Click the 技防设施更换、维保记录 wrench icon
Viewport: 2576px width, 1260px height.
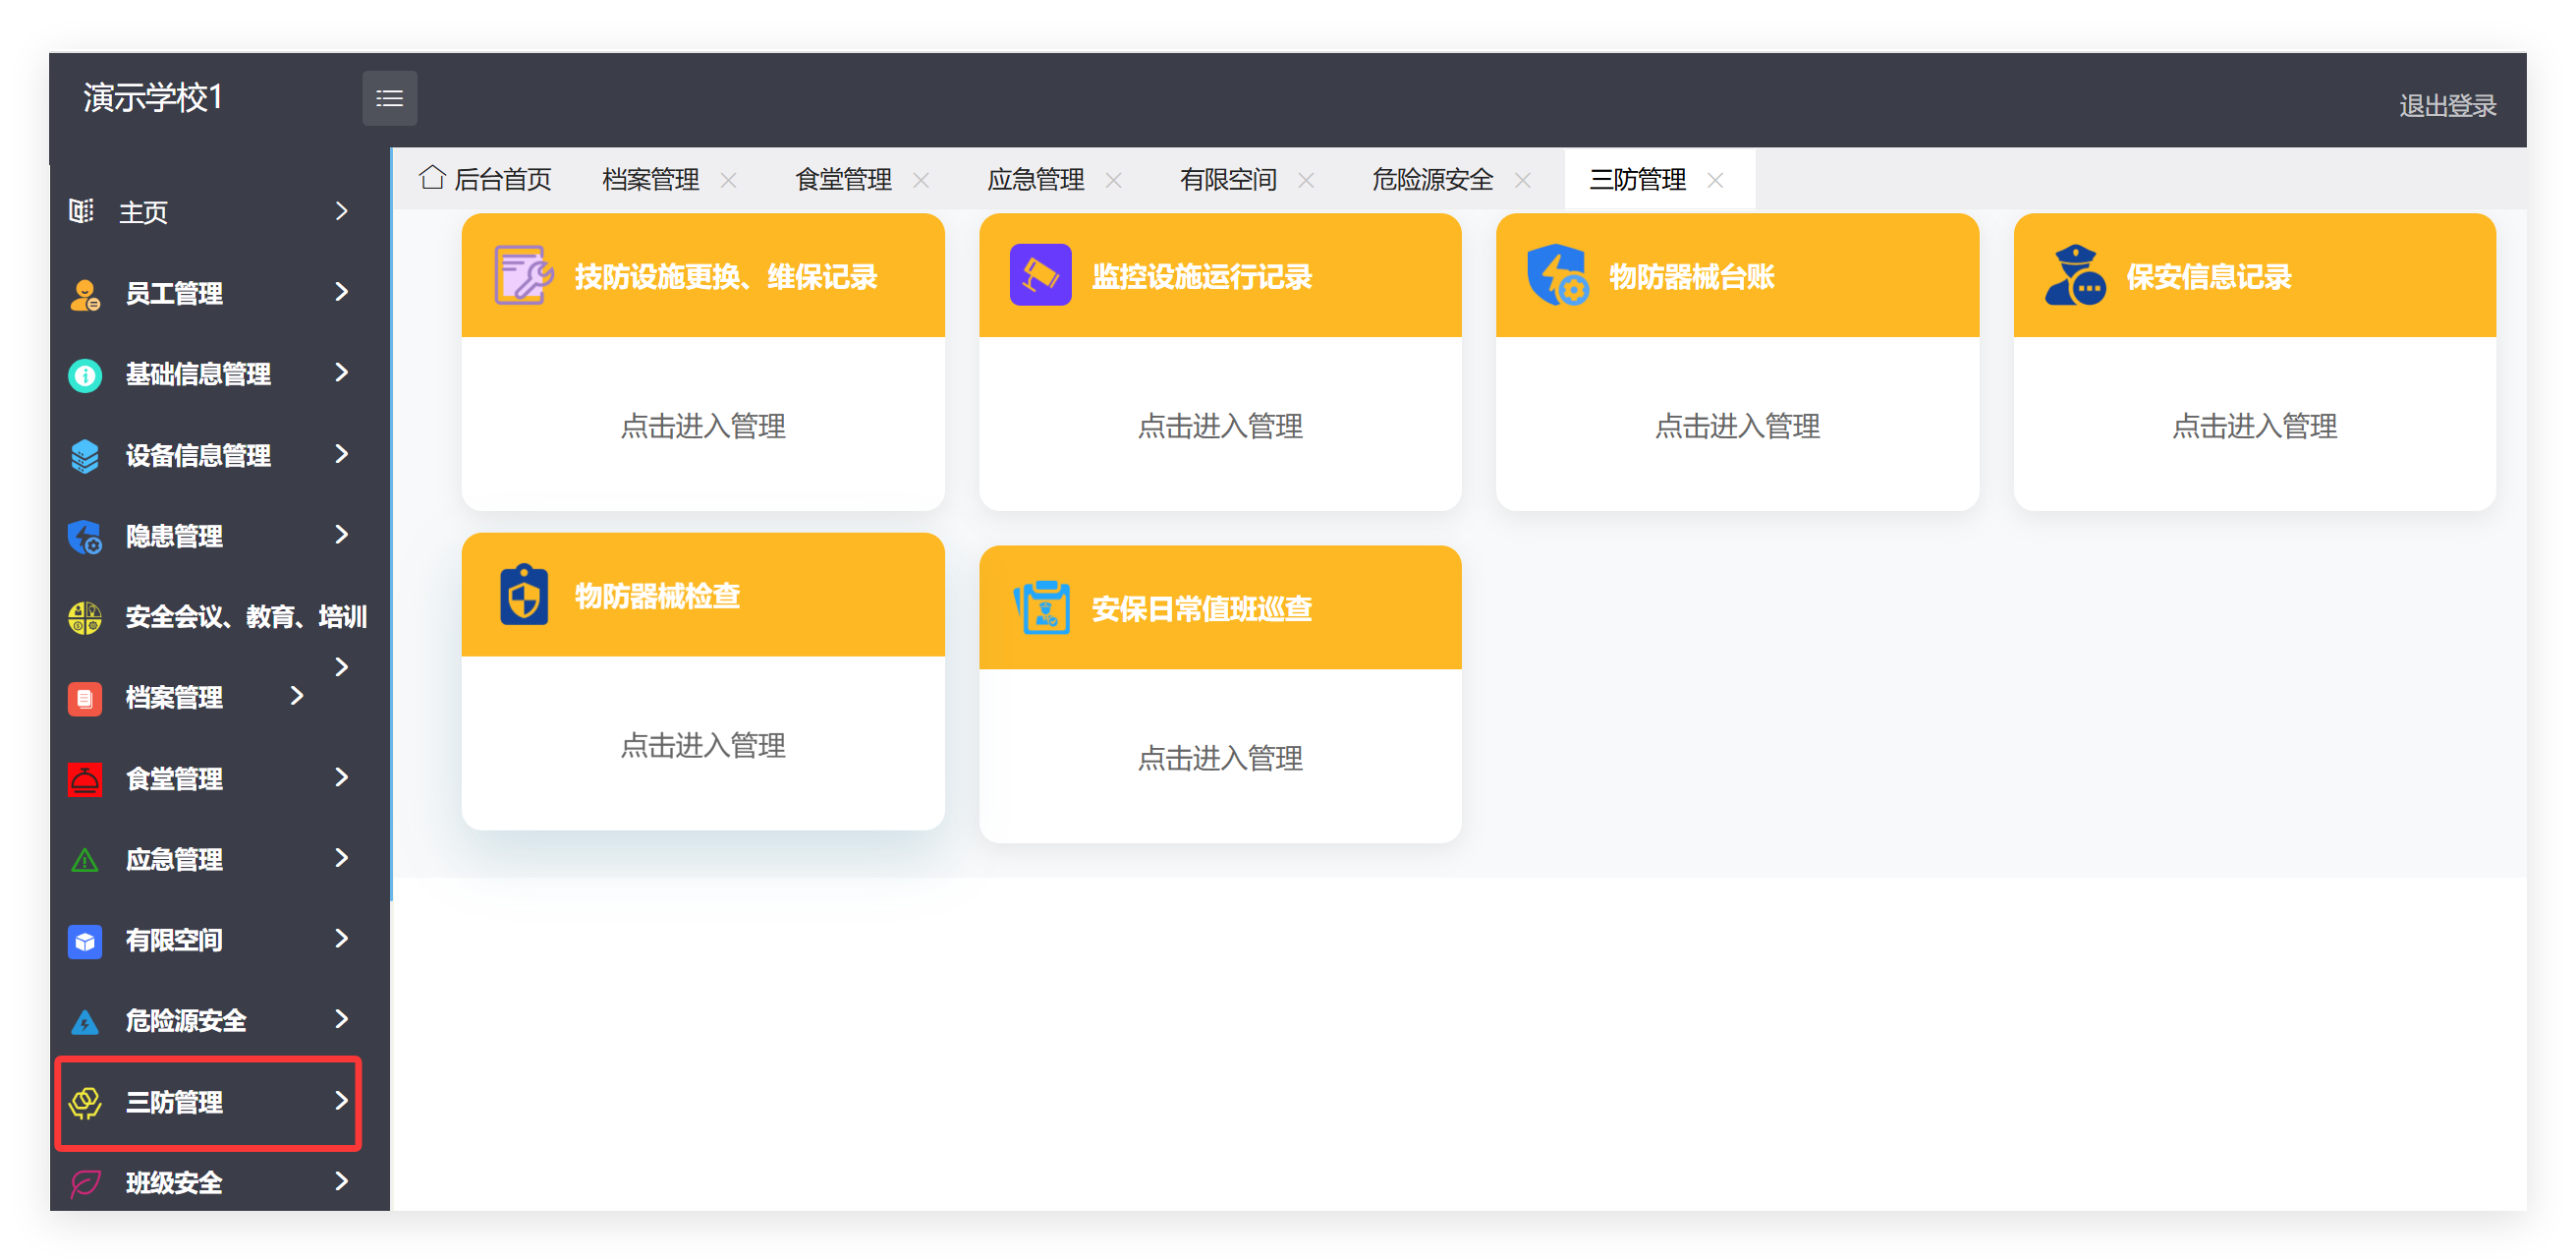pos(523,275)
